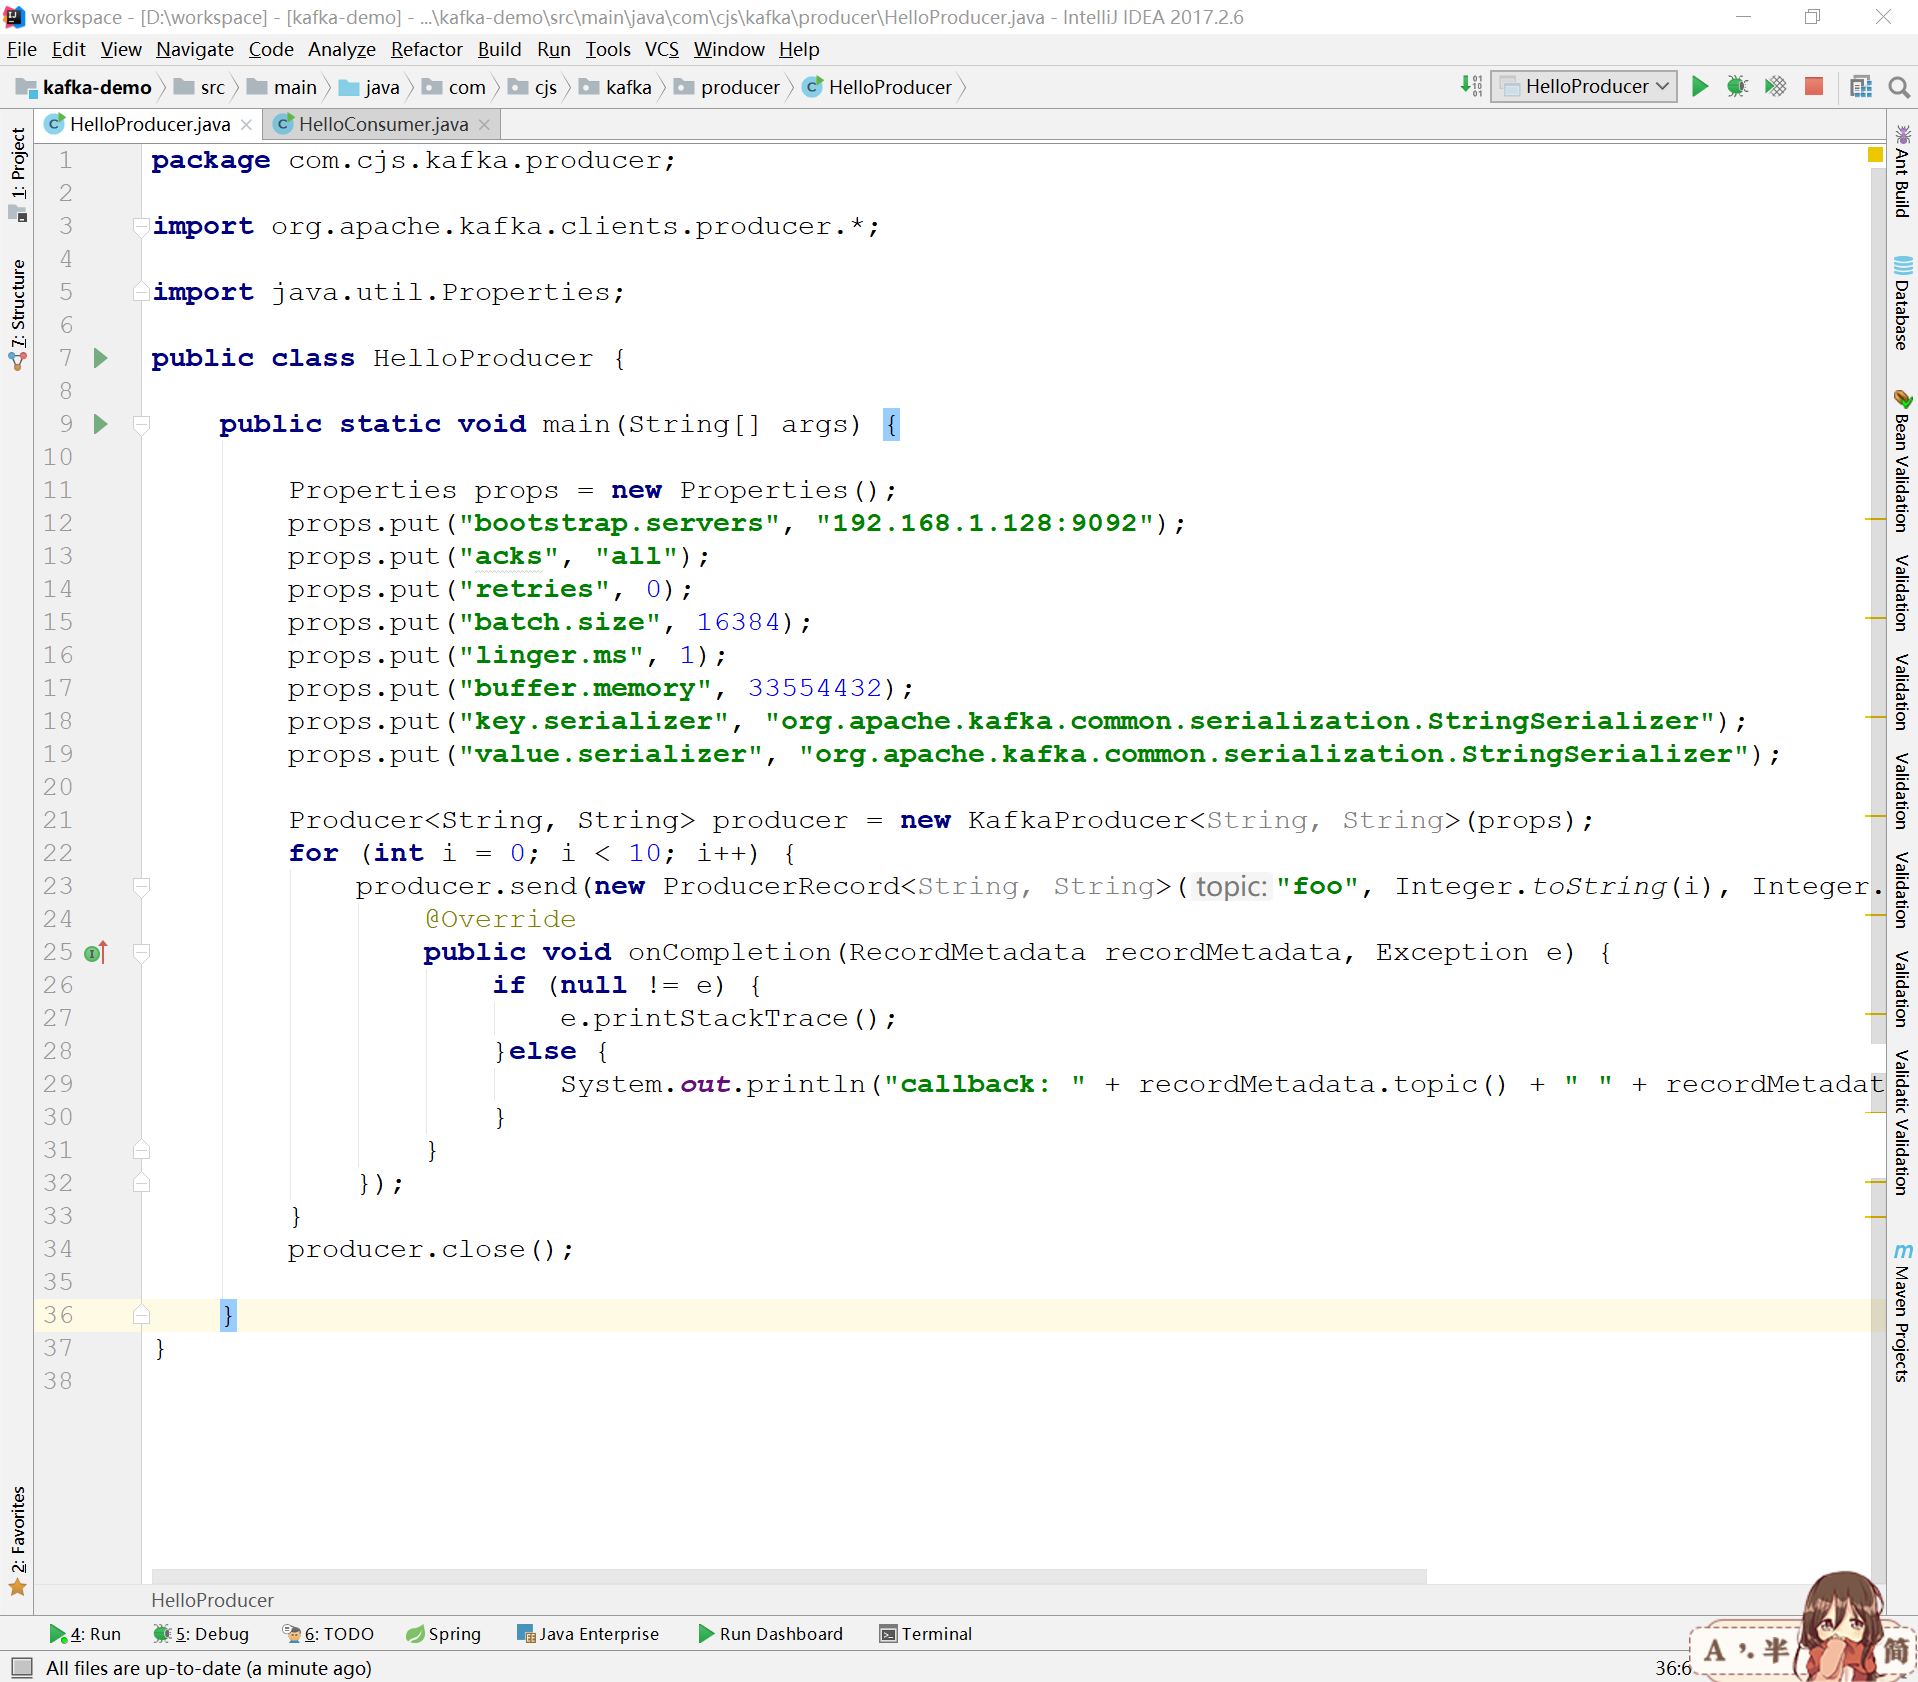This screenshot has height=1682, width=1918.
Task: Stop the running process red square
Action: pyautogui.click(x=1813, y=87)
